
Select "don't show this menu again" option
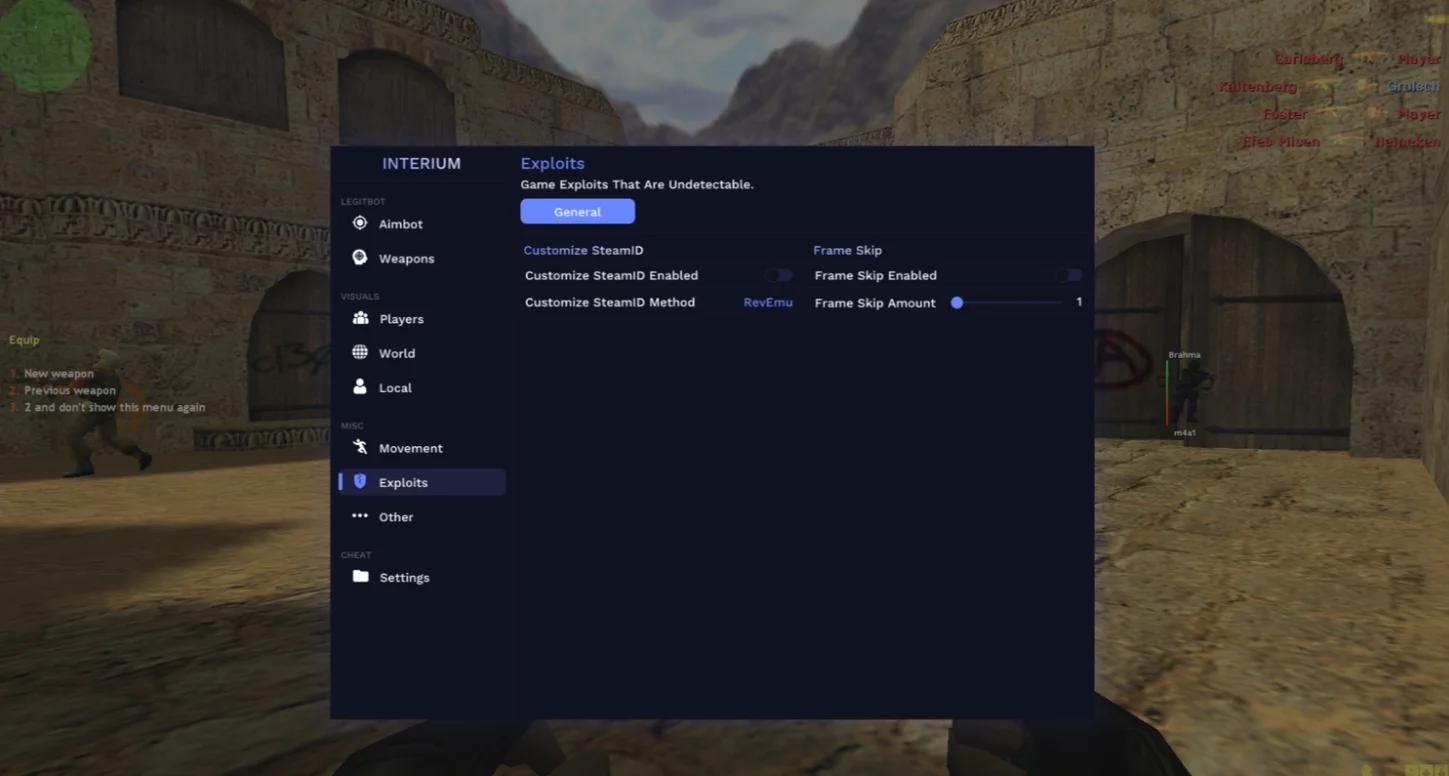(114, 408)
